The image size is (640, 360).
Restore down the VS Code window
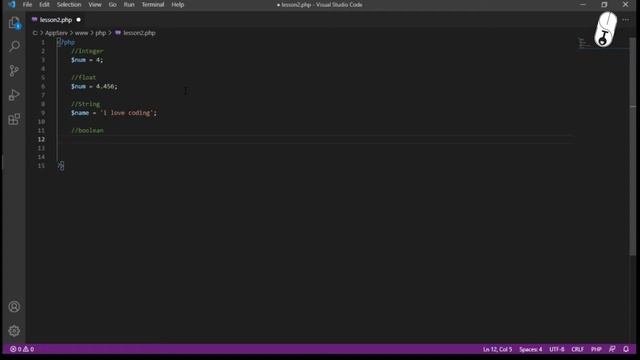[604, 4]
